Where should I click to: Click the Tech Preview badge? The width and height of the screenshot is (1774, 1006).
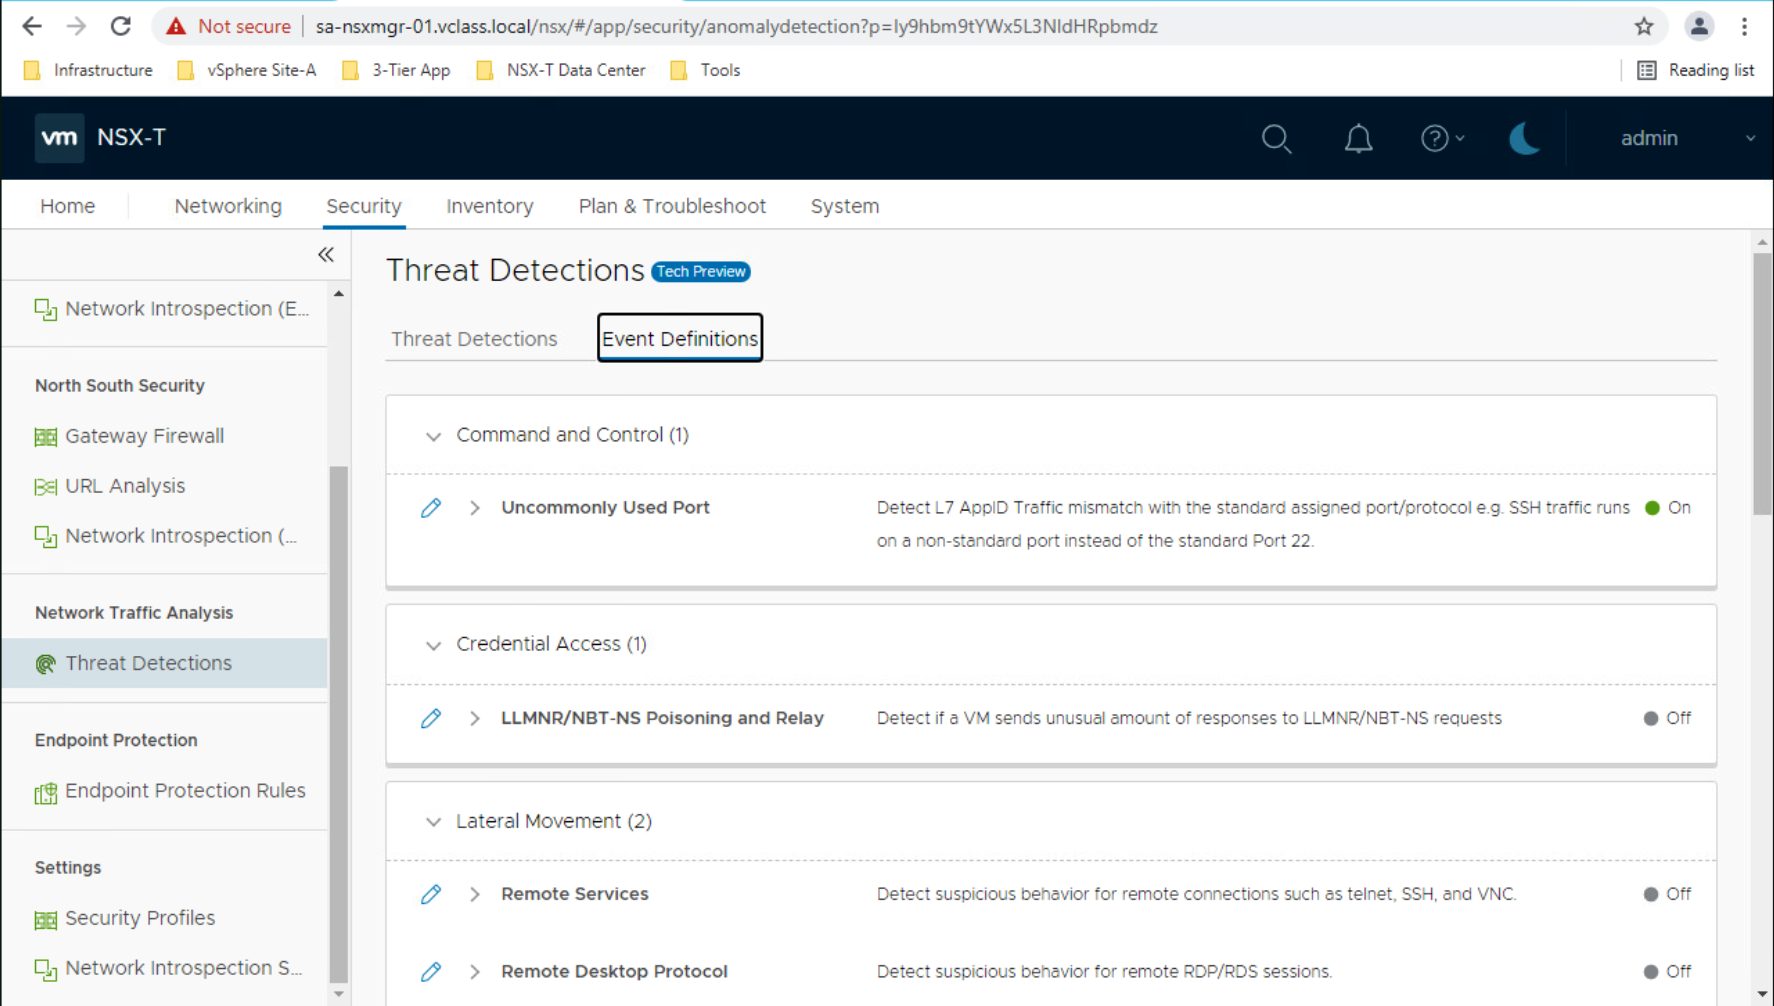701,272
